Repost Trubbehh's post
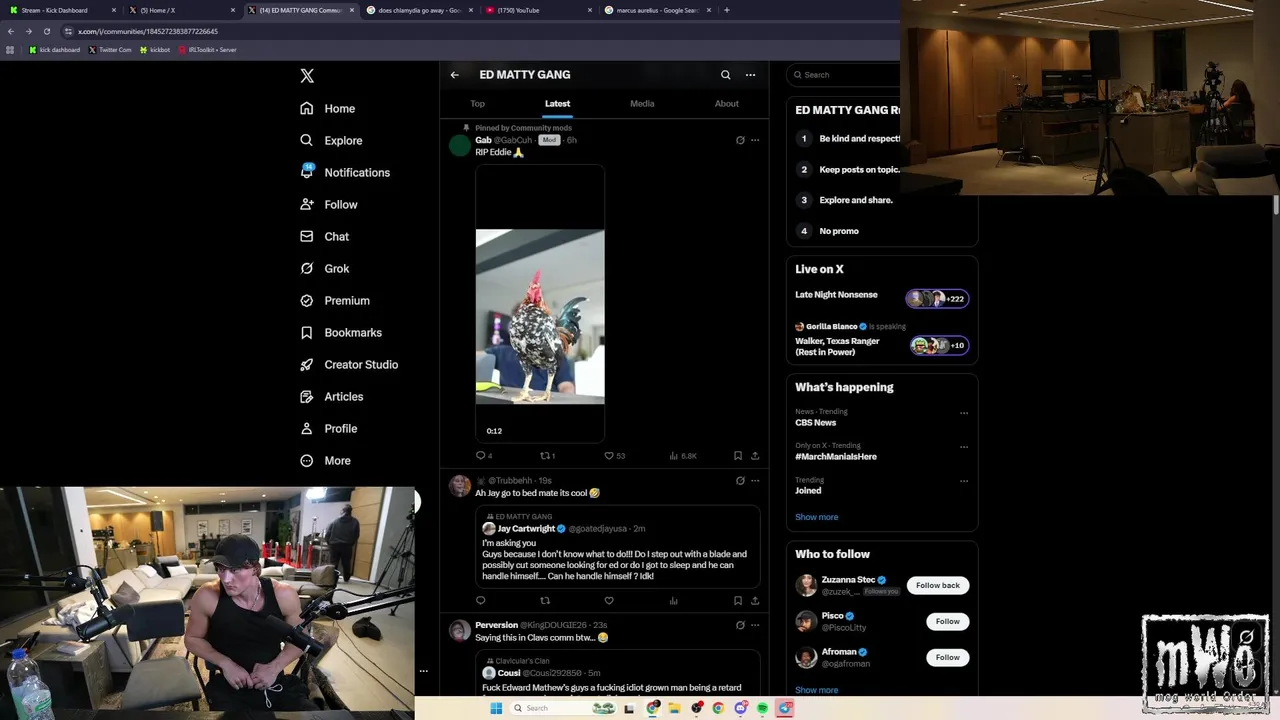Screen dimensions: 1280x720 (545, 601)
